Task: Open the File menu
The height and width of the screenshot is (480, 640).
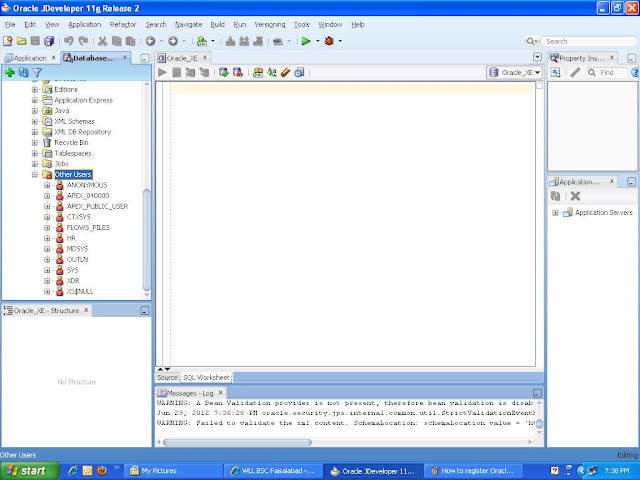Action: point(10,24)
